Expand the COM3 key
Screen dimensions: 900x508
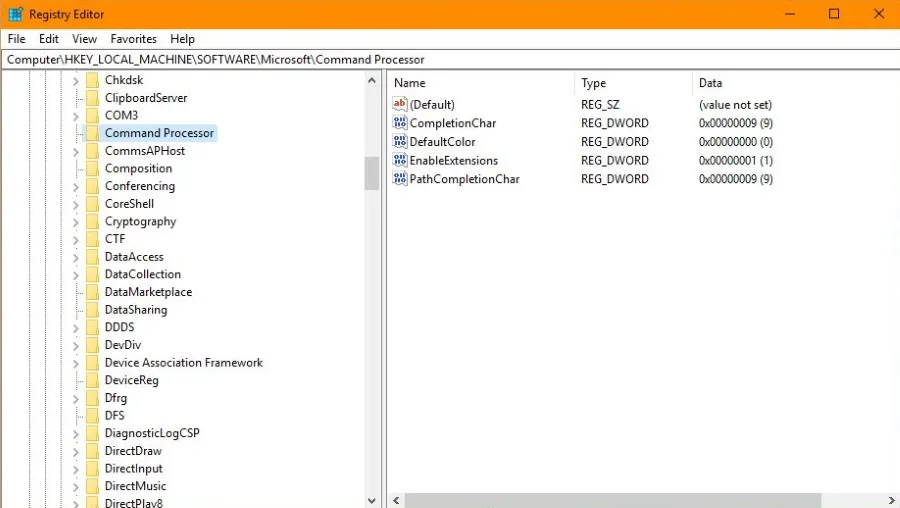click(76, 117)
